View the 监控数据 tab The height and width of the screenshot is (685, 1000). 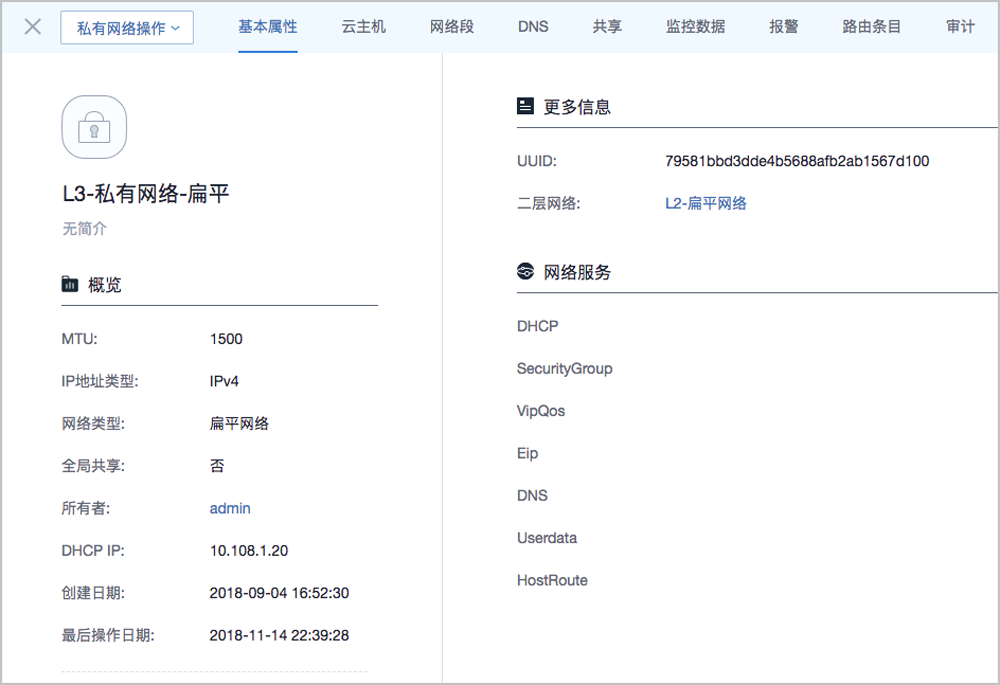(695, 27)
